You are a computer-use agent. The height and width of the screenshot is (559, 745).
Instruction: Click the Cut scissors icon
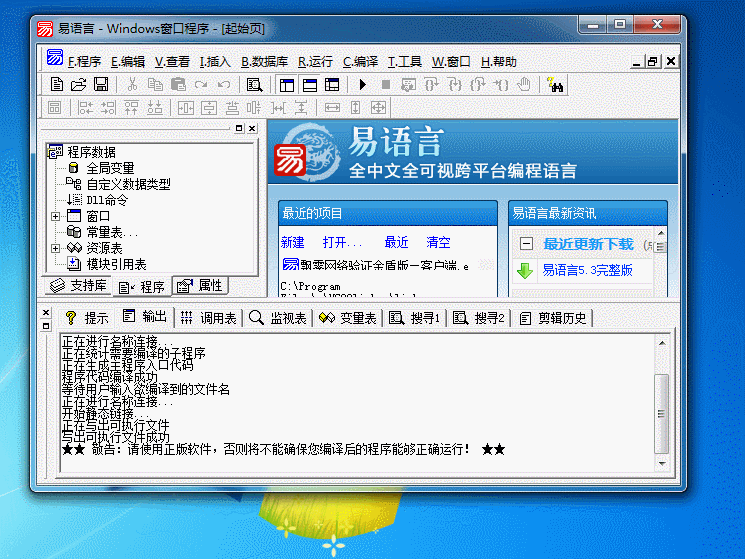tap(133, 85)
